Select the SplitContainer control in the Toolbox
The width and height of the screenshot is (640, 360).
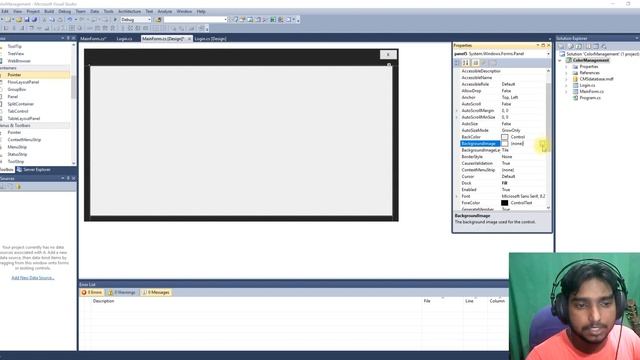(x=20, y=104)
